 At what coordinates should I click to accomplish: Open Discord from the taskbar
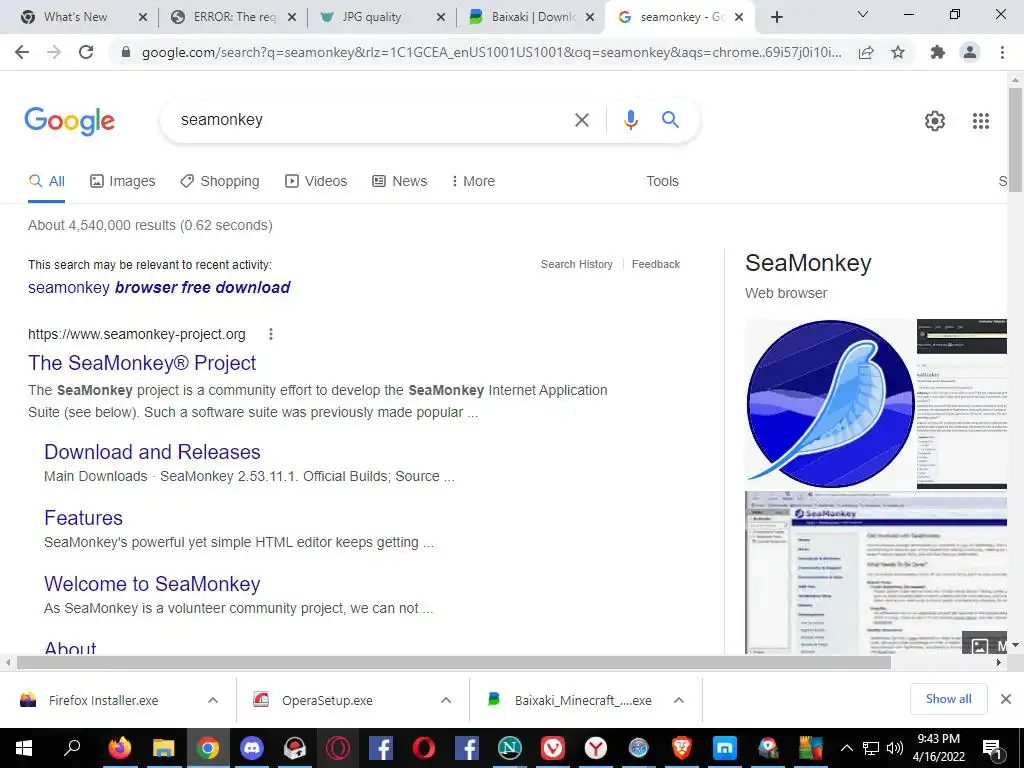(x=251, y=747)
